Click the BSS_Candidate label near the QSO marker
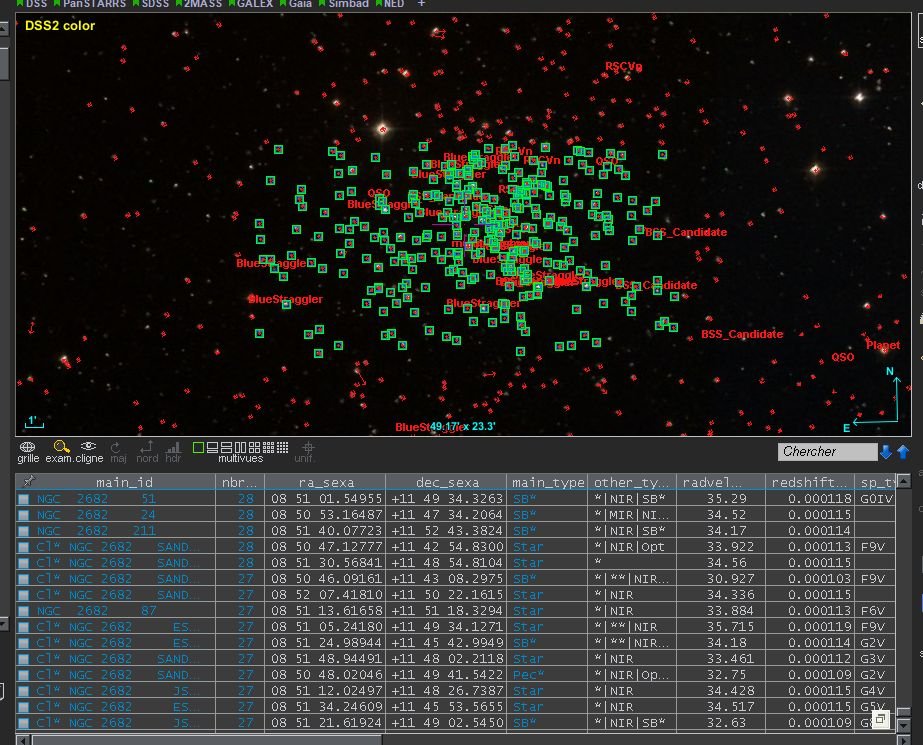This screenshot has width=923, height=745. coord(741,334)
